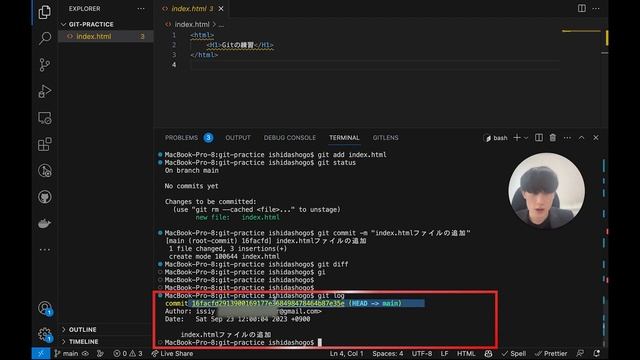Image resolution: width=640 pixels, height=360 pixels.
Task: Select the bash terminal profile label
Action: pyautogui.click(x=496, y=138)
